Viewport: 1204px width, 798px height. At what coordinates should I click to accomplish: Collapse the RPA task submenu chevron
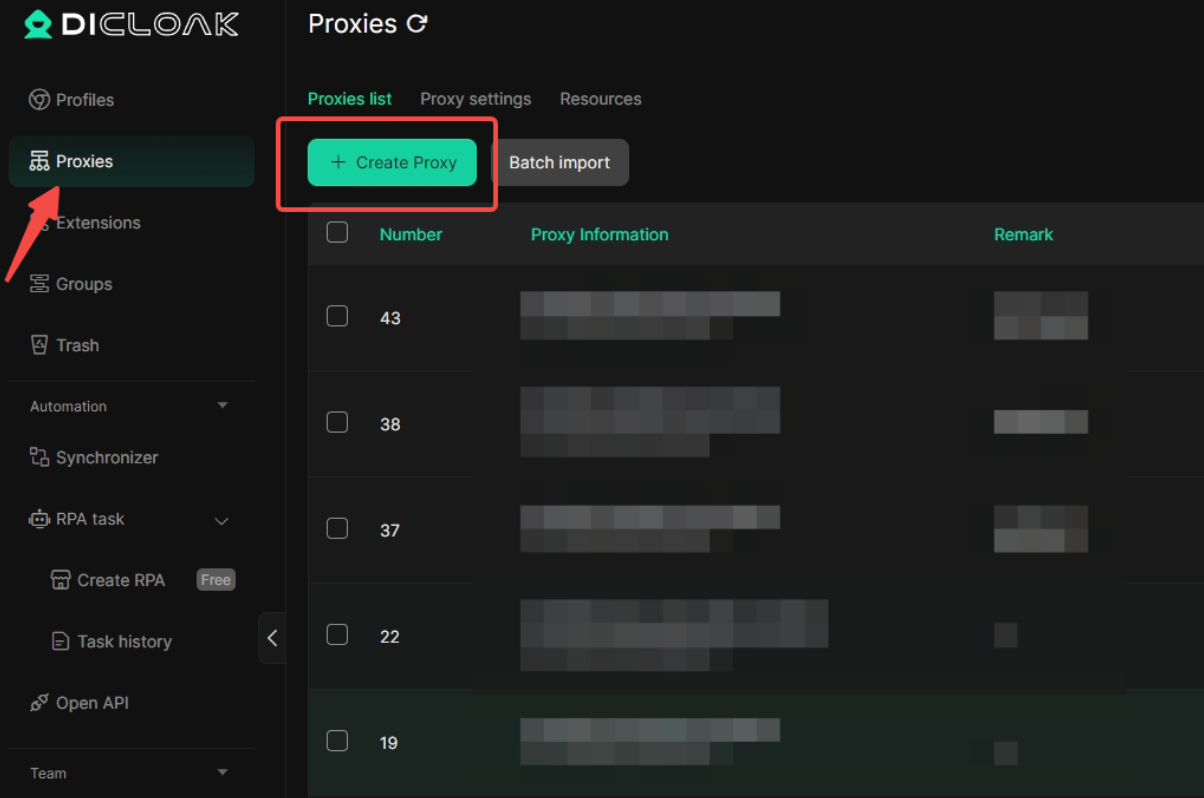coord(222,521)
